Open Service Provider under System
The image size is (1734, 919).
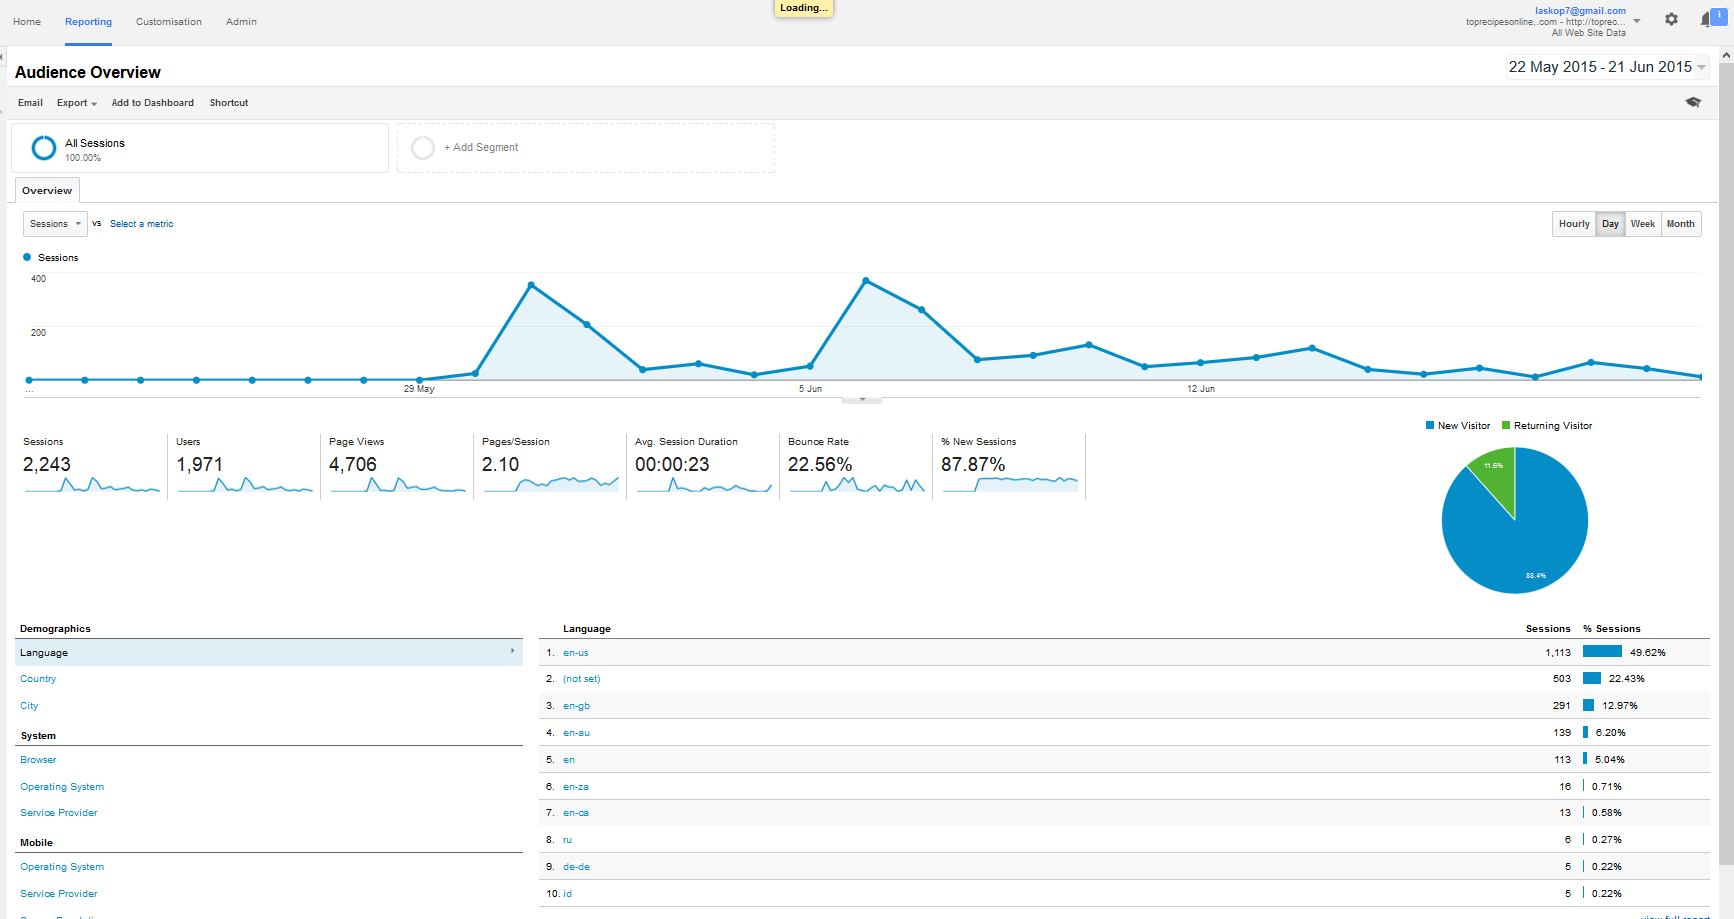(59, 813)
